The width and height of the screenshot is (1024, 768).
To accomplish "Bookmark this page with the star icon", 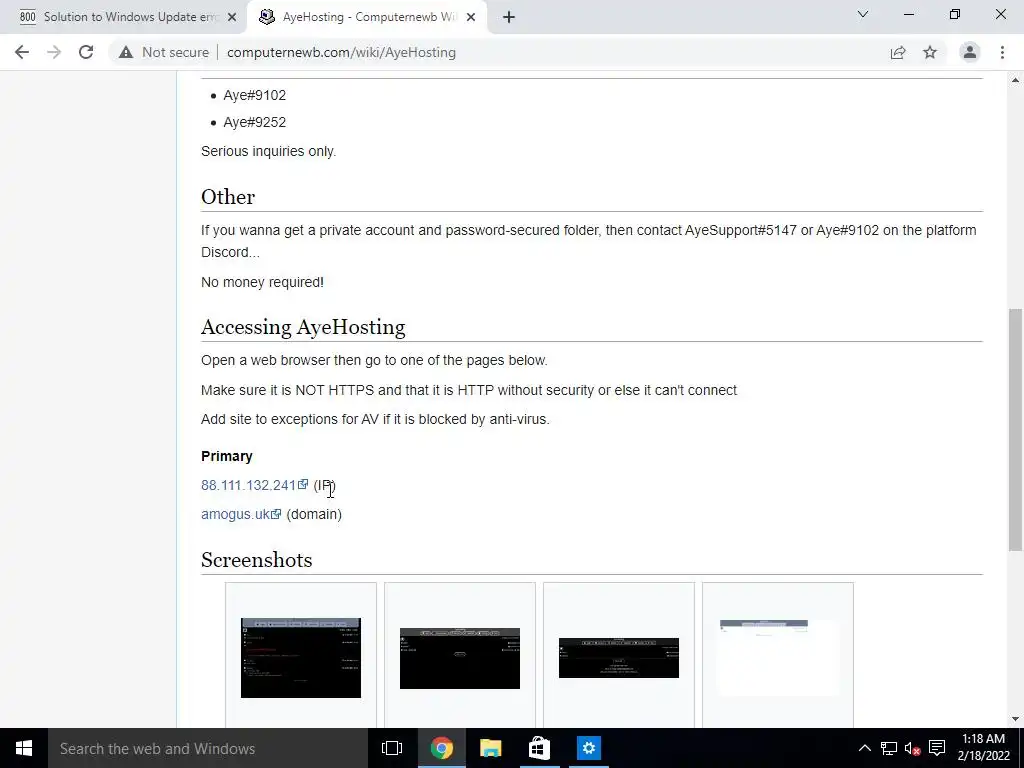I will coord(930,52).
